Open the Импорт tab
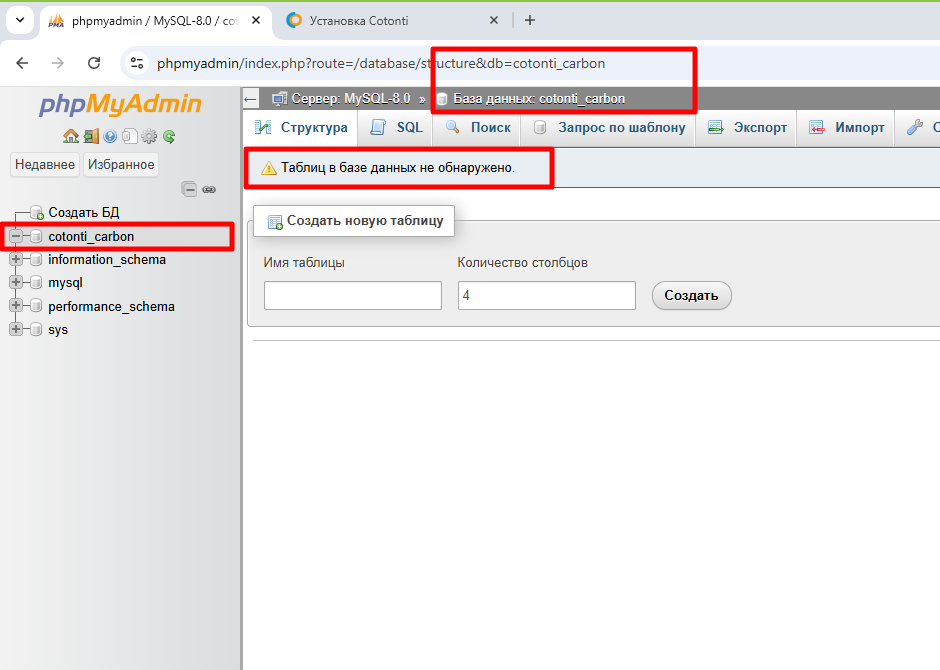Viewport: 940px width, 670px height. point(846,128)
